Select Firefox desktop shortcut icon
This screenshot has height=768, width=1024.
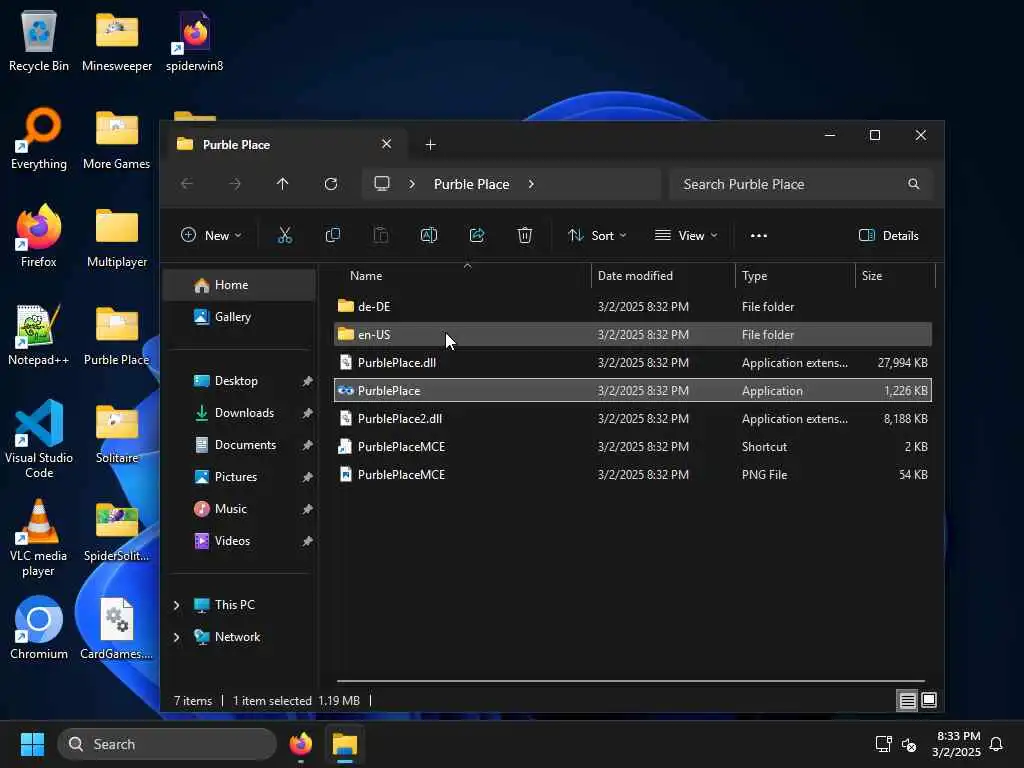(x=39, y=236)
